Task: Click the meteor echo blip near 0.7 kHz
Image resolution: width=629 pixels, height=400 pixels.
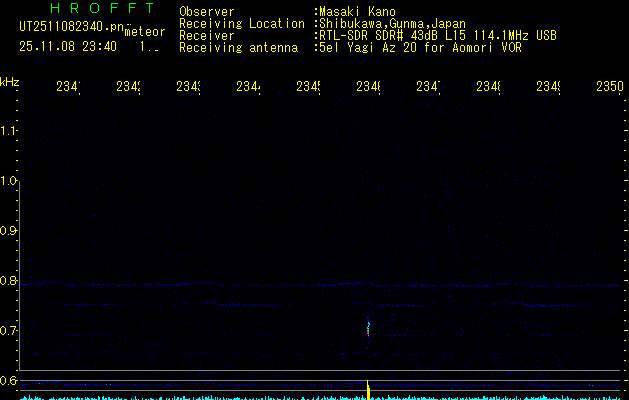Action: click(368, 327)
